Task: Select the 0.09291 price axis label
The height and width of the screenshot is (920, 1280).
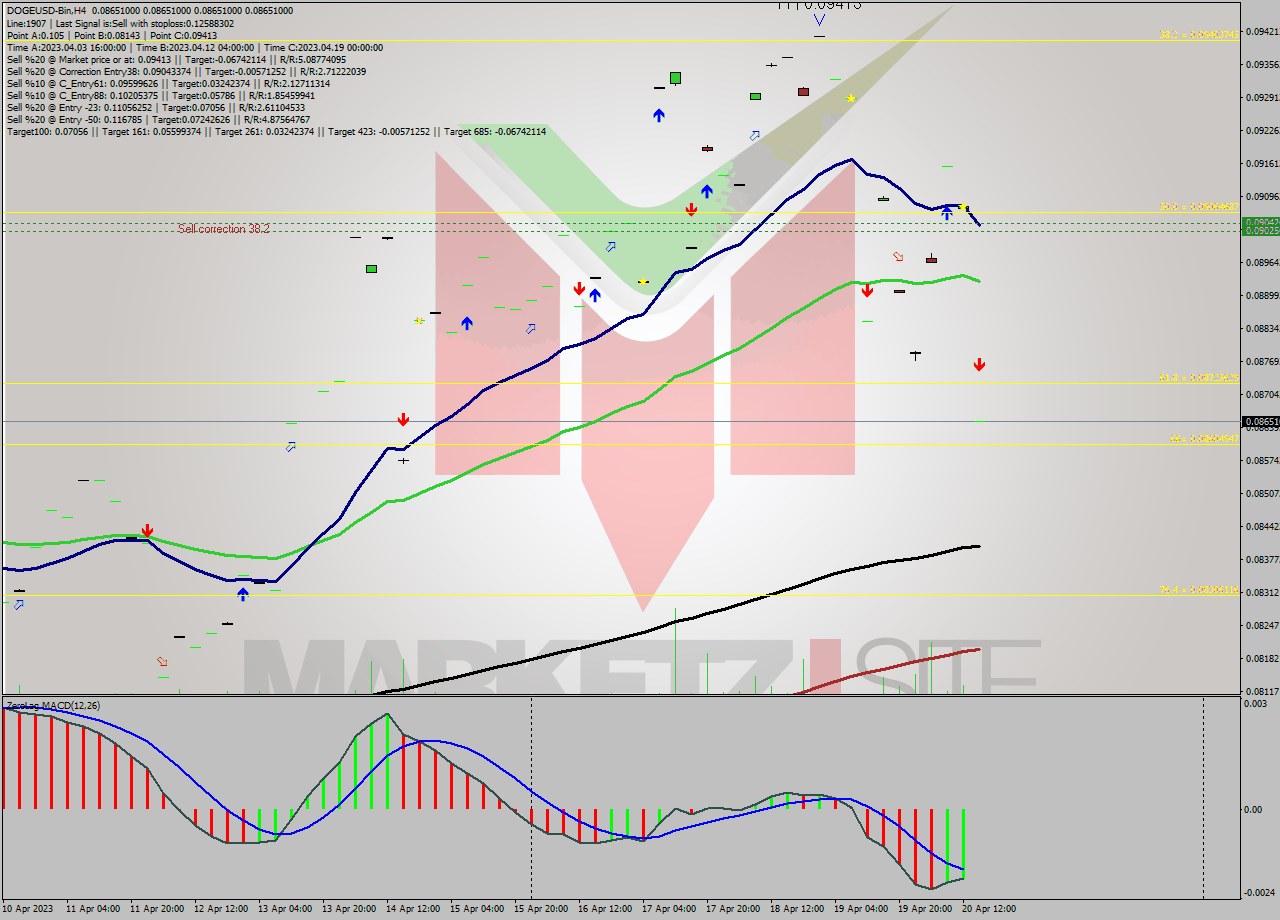Action: (1264, 97)
